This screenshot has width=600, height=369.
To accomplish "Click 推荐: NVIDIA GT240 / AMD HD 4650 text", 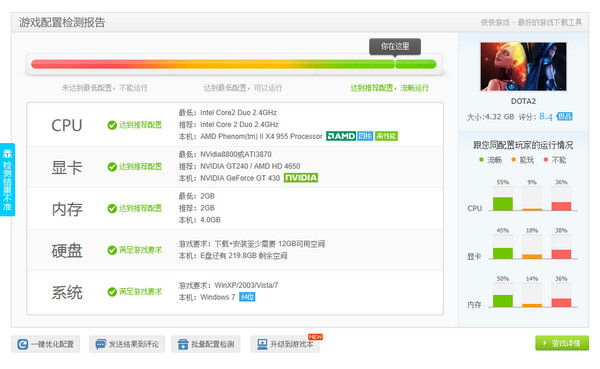I will (239, 166).
